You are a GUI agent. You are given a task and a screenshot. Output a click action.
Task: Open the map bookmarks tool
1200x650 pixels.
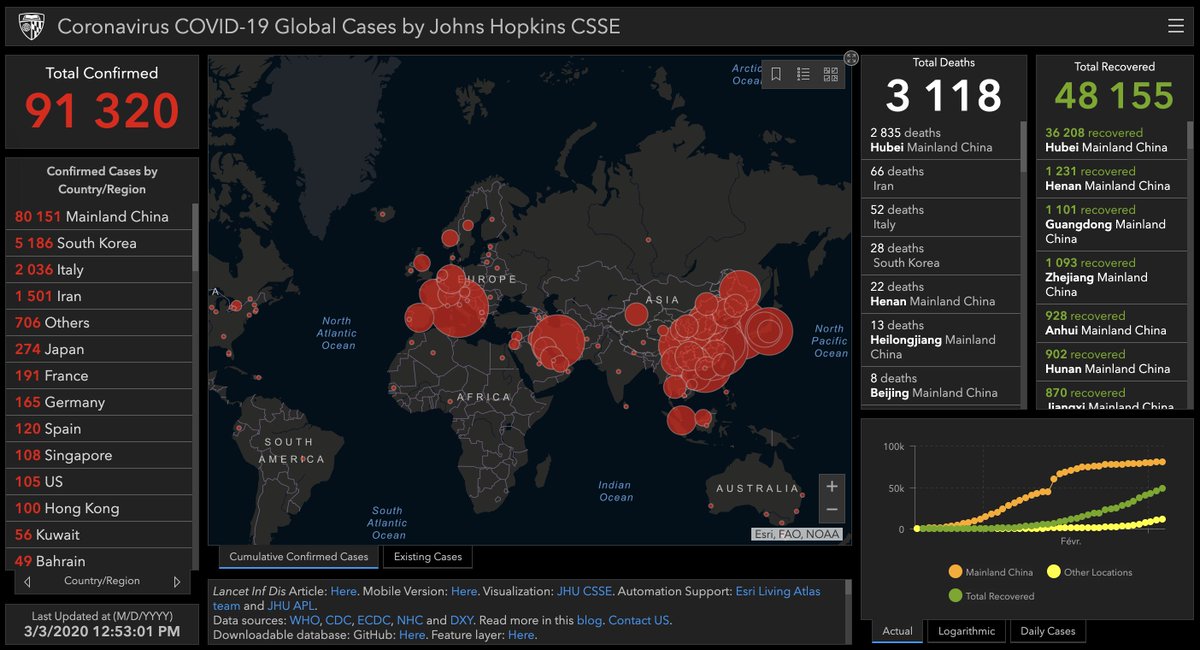point(776,74)
